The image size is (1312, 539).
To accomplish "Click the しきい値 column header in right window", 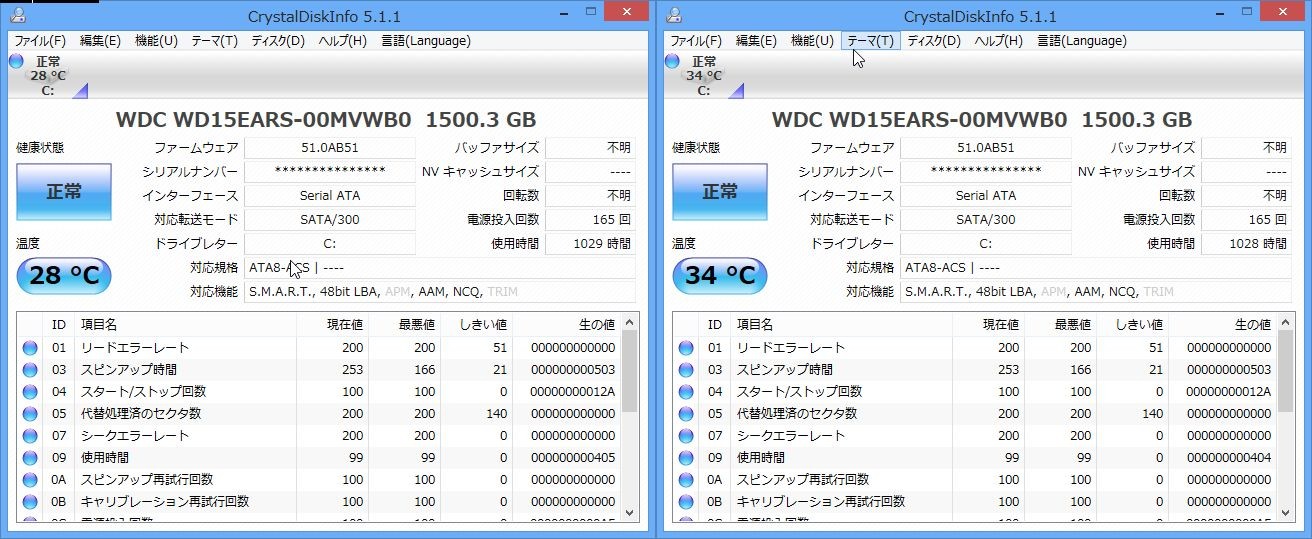I will point(1132,325).
